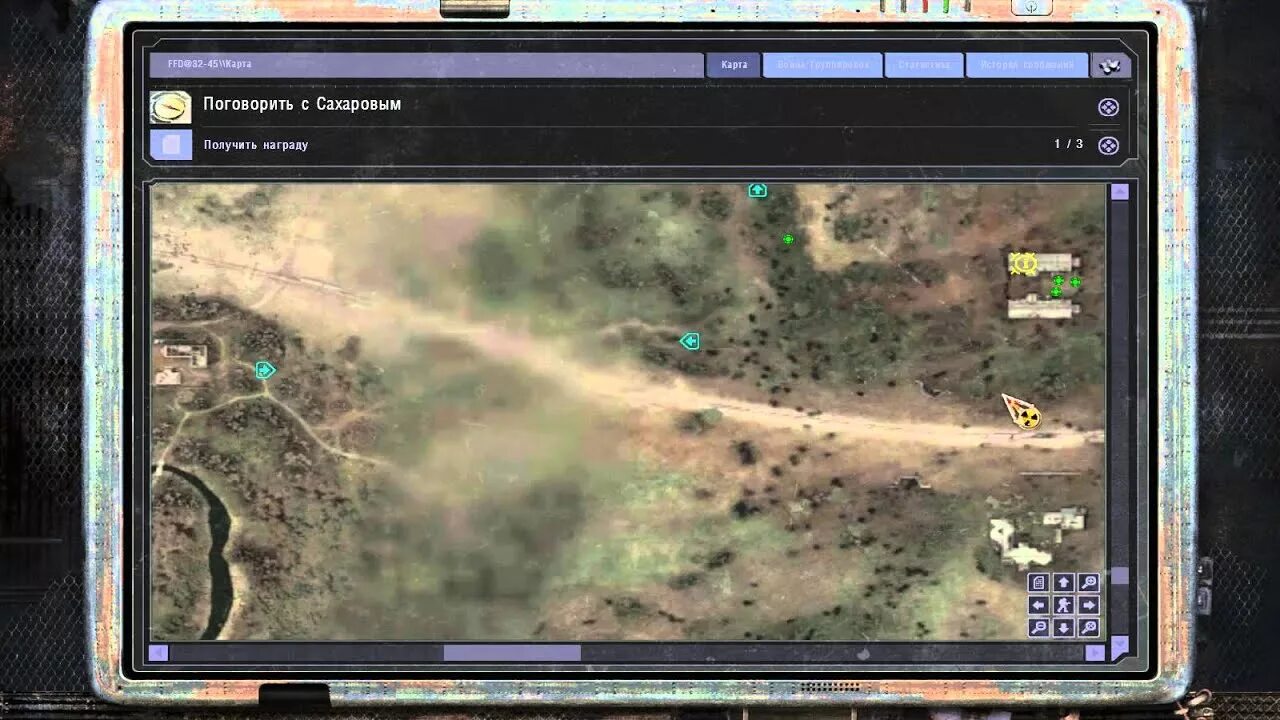
Task: Click the cyan up-arrow level exit marker
Action: pyautogui.click(x=758, y=190)
